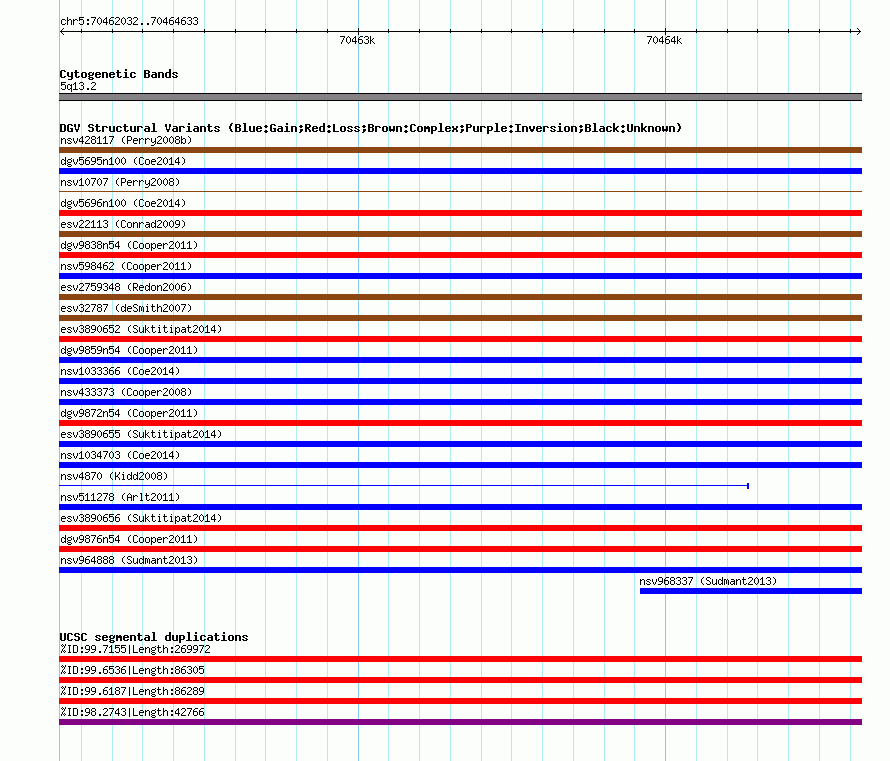Click the red dgv9872n54 loss bar
The image size is (890, 761).
coord(460,423)
